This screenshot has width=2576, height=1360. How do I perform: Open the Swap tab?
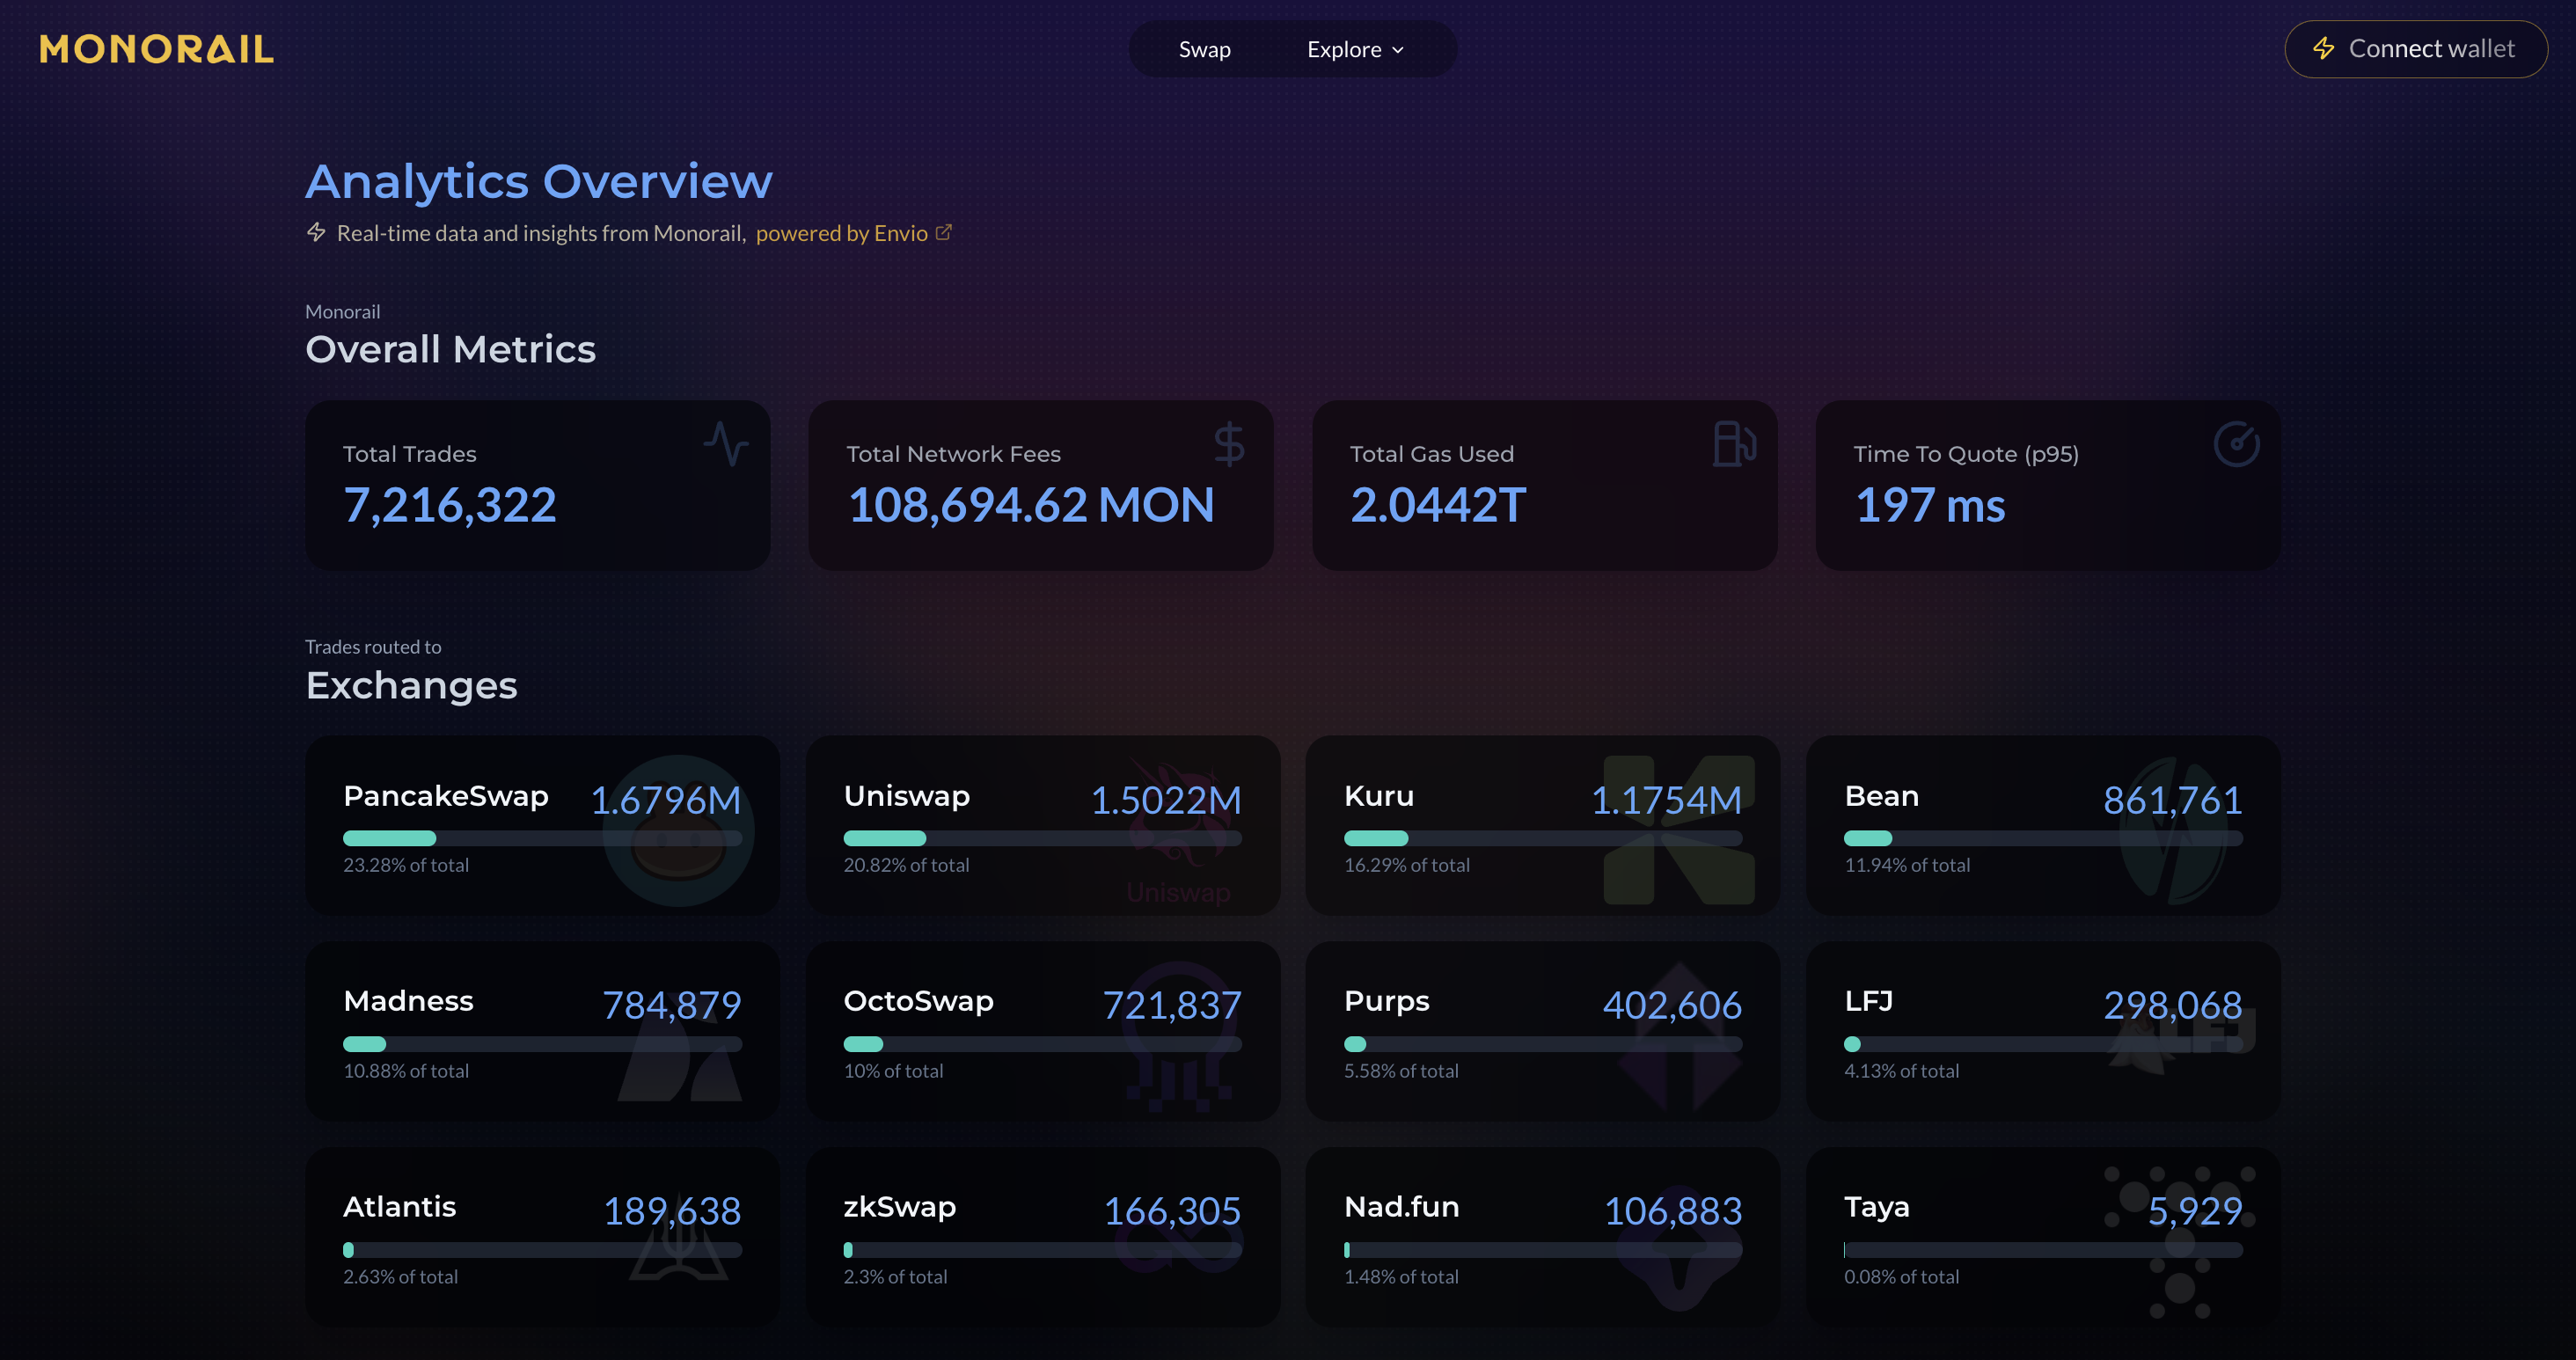1204,49
